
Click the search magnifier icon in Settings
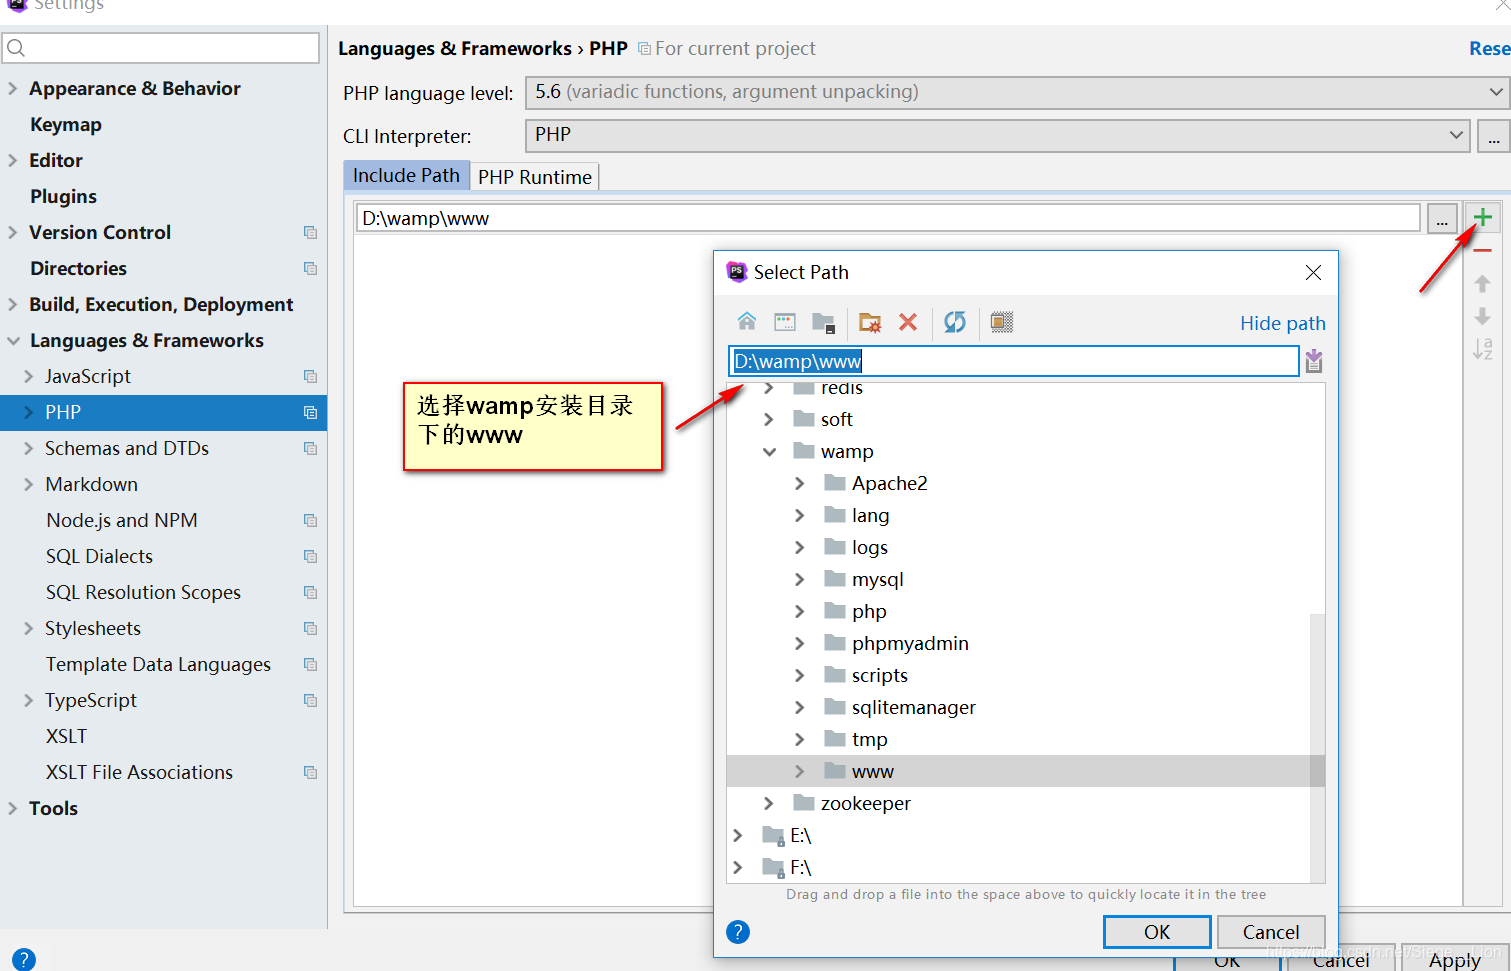(16, 48)
